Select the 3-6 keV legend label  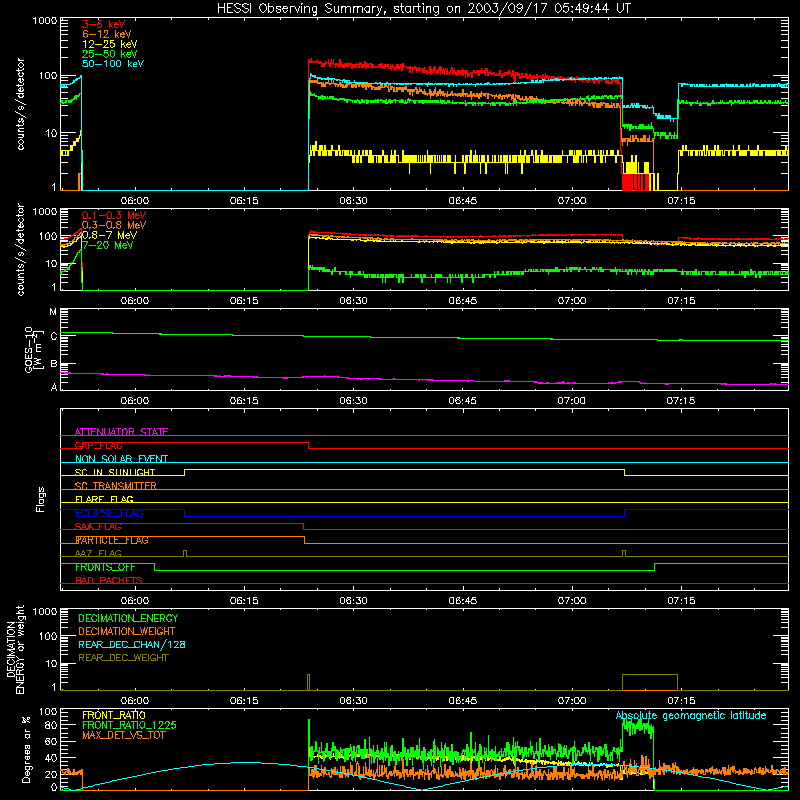pos(104,24)
